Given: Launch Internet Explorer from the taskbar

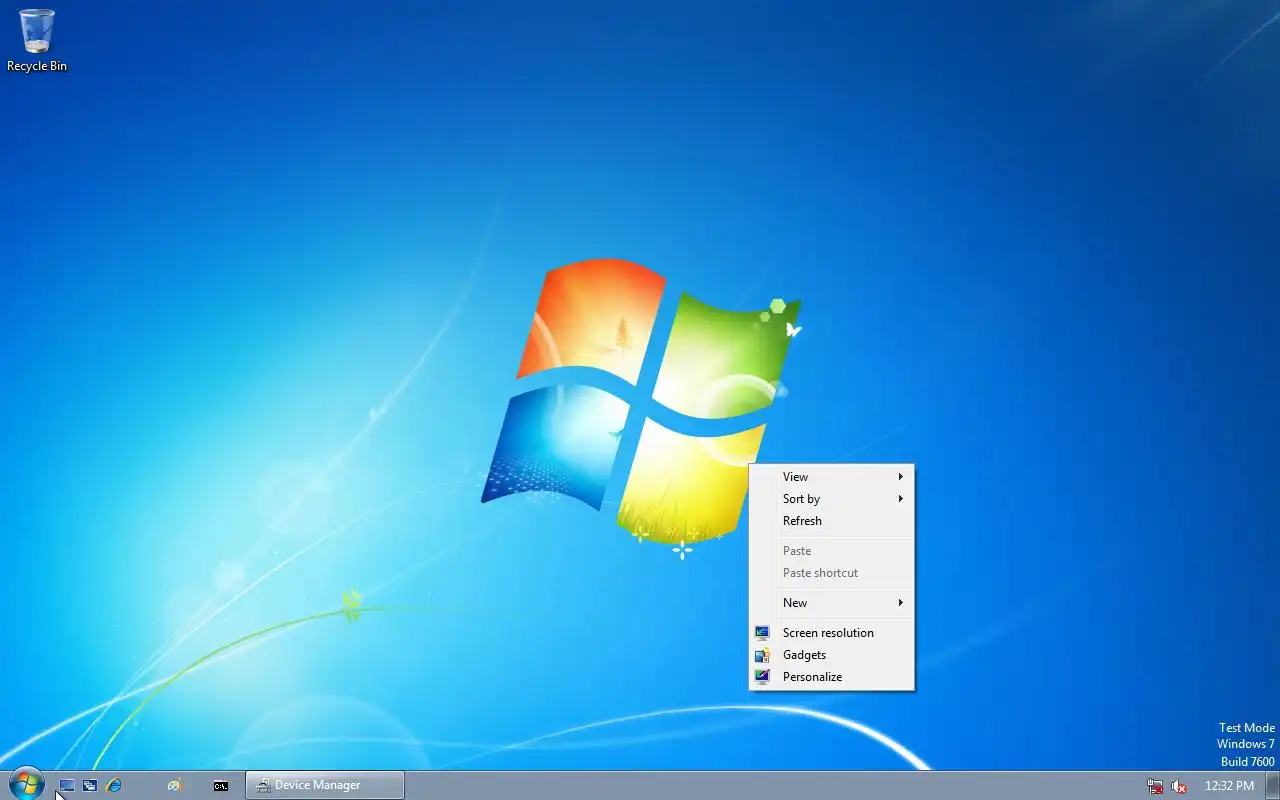Looking at the screenshot, I should coord(114,786).
